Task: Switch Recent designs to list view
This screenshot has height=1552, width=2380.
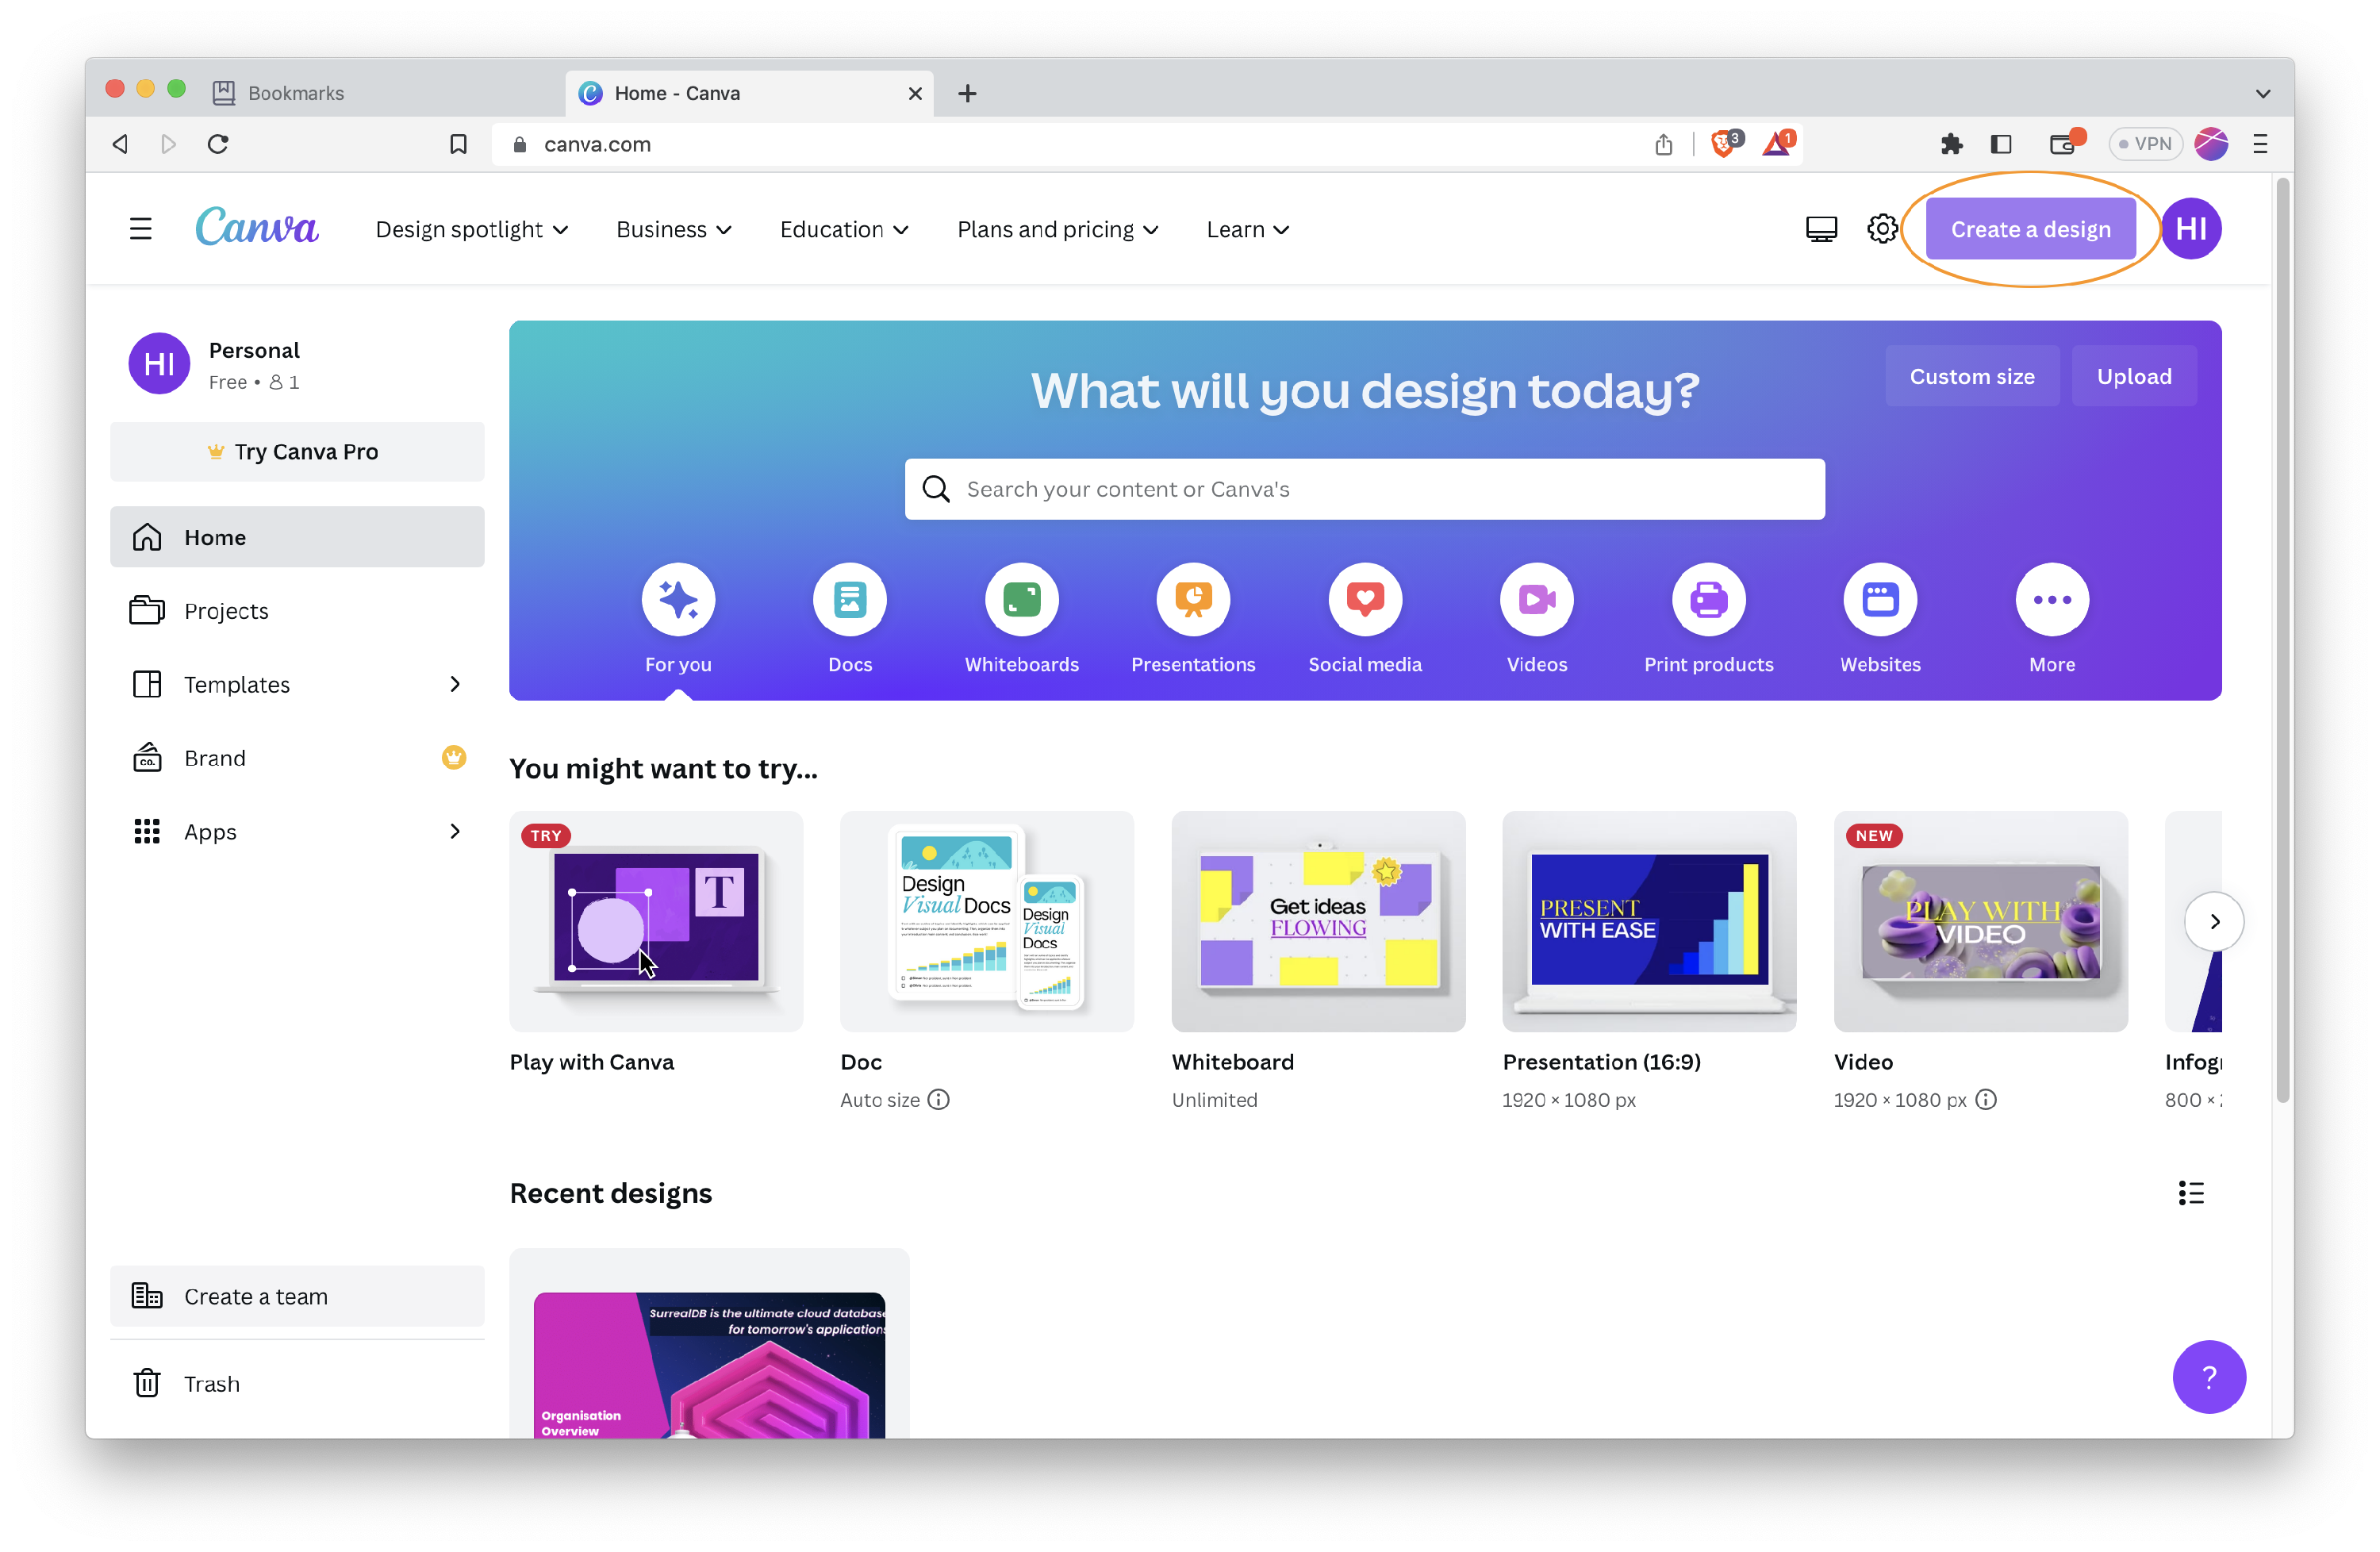Action: (2190, 1192)
